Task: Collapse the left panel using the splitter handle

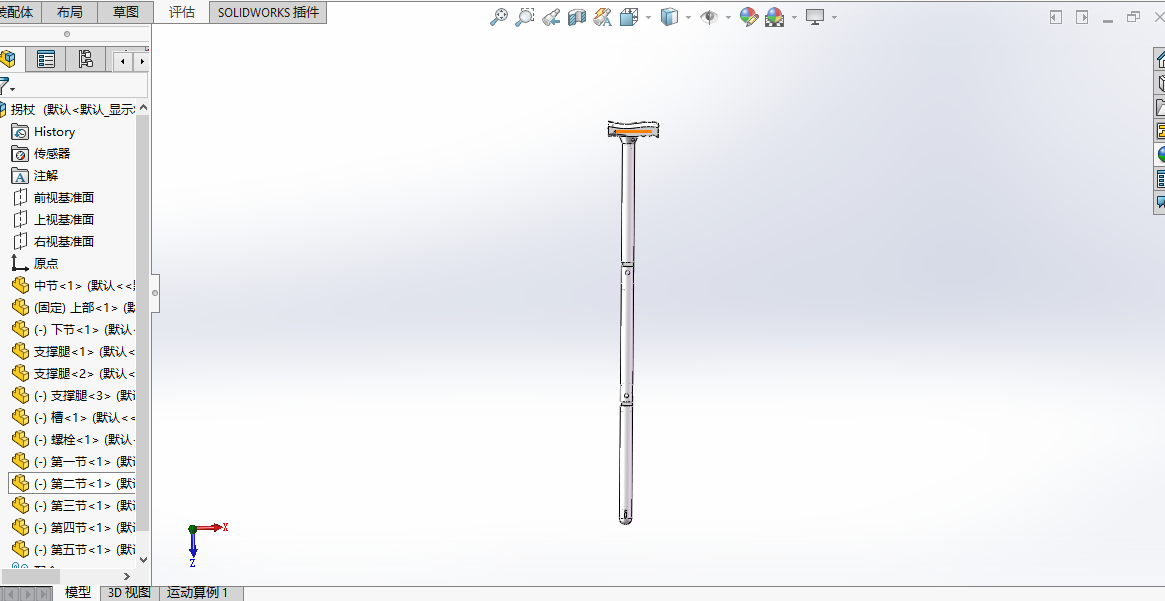Action: tap(155, 293)
